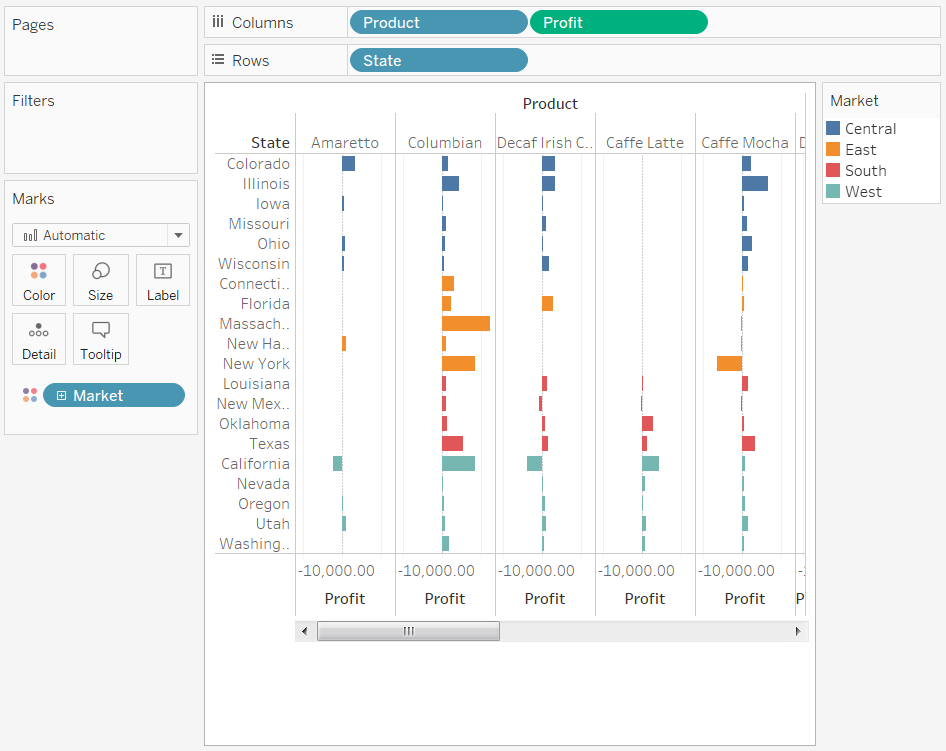
Task: Open the Label marks card
Action: click(163, 280)
